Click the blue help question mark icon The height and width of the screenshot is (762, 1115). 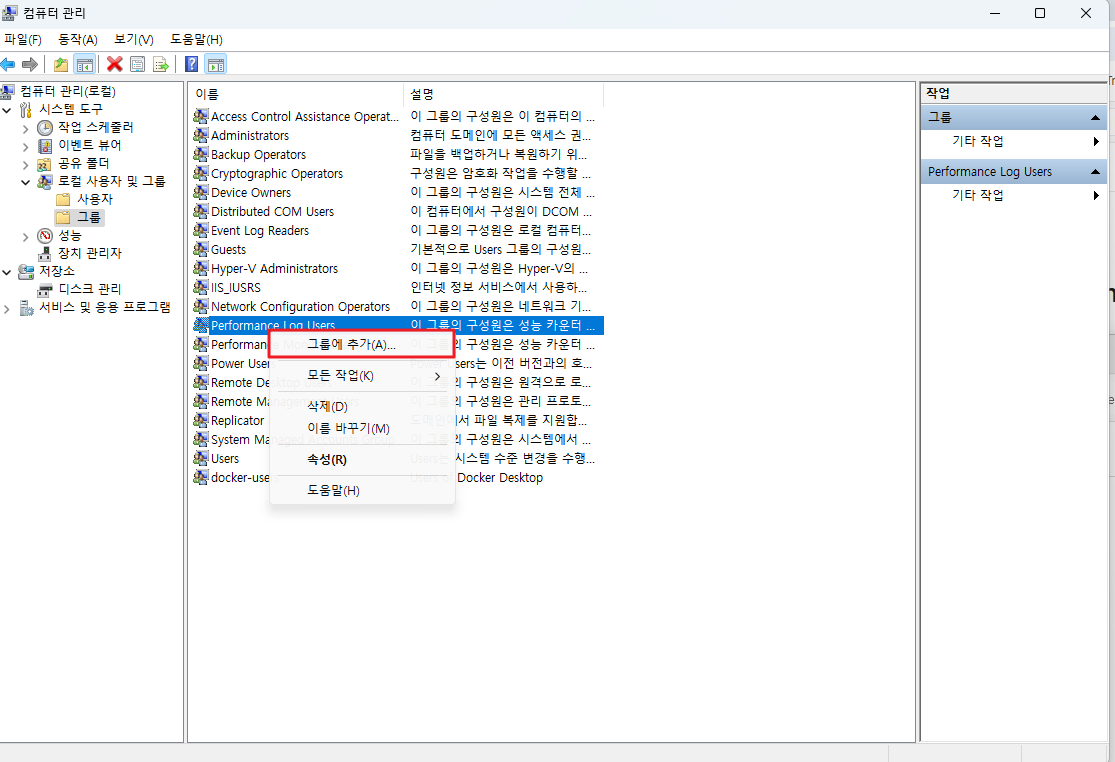coord(191,64)
